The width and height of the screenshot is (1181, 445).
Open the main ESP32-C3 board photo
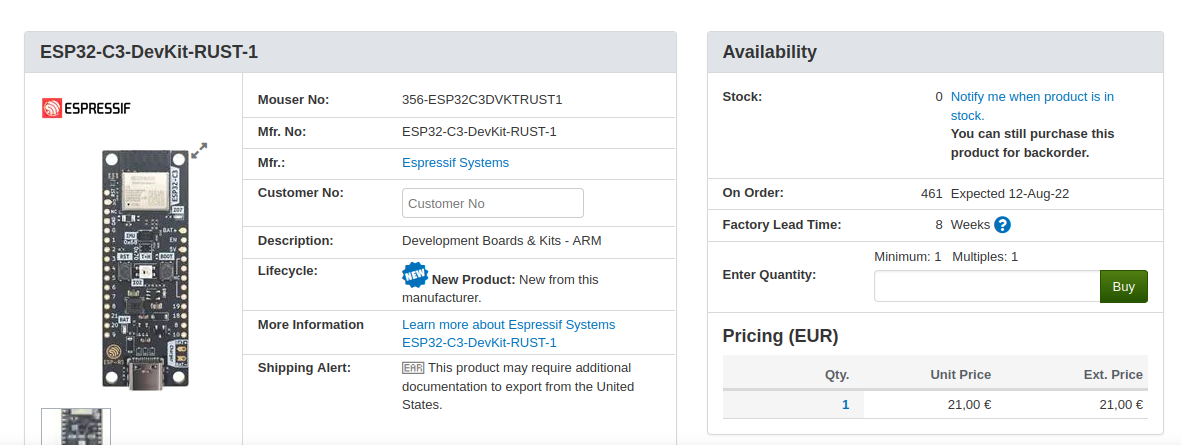click(145, 269)
